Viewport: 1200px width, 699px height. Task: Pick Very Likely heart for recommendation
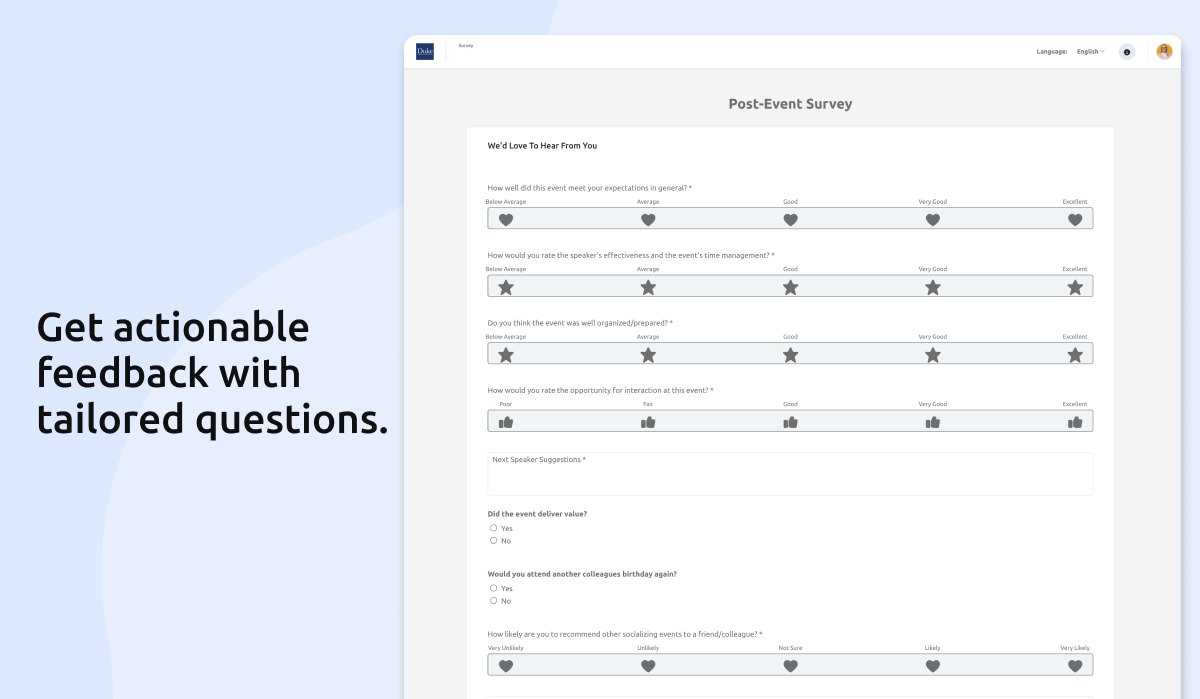point(1075,666)
